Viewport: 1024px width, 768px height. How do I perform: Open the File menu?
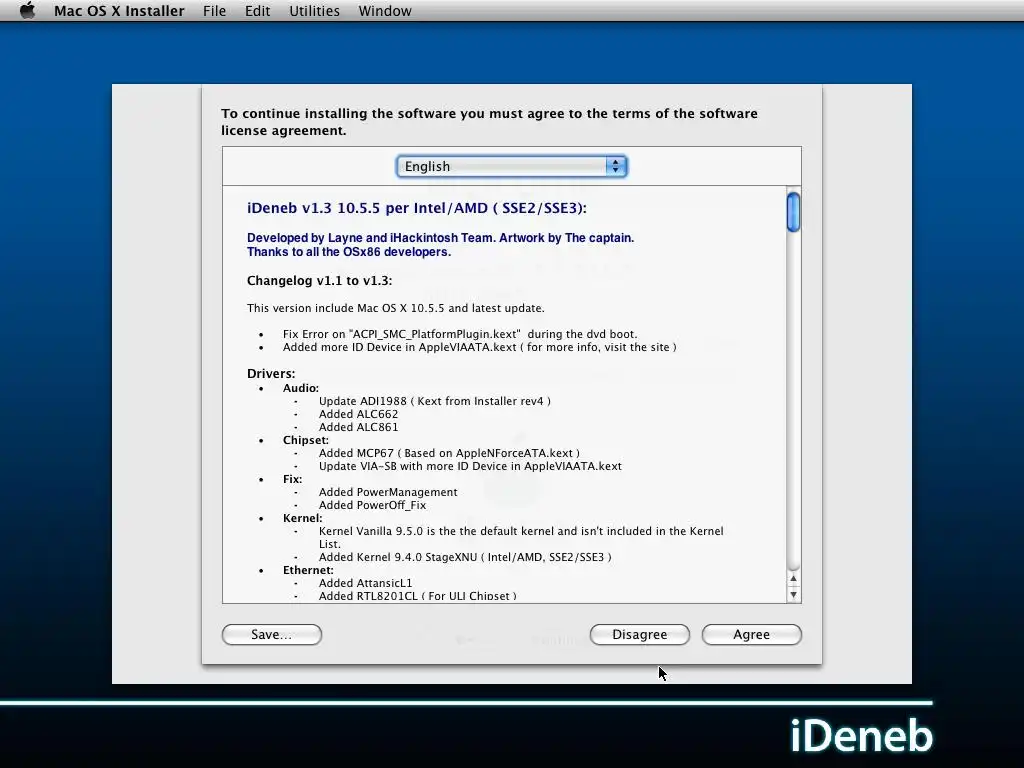(x=214, y=11)
